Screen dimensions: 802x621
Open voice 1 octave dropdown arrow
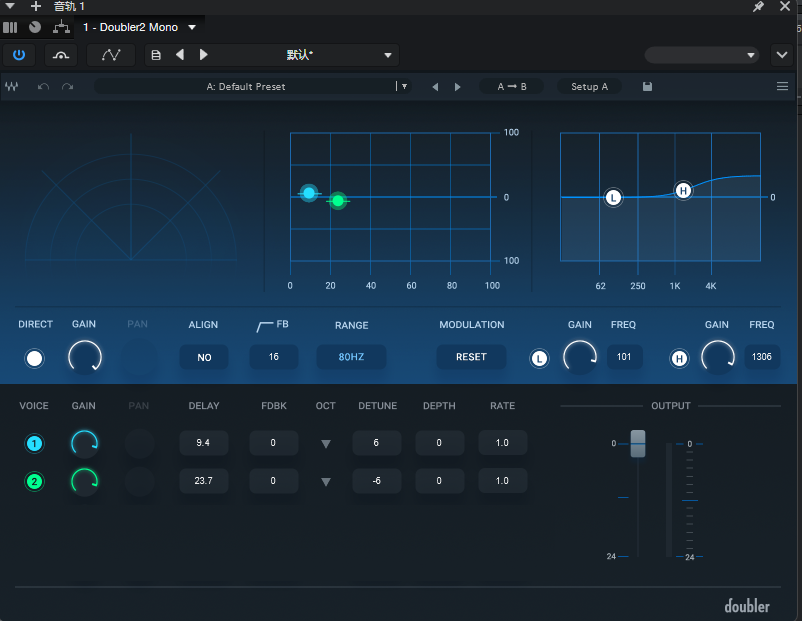tap(325, 444)
